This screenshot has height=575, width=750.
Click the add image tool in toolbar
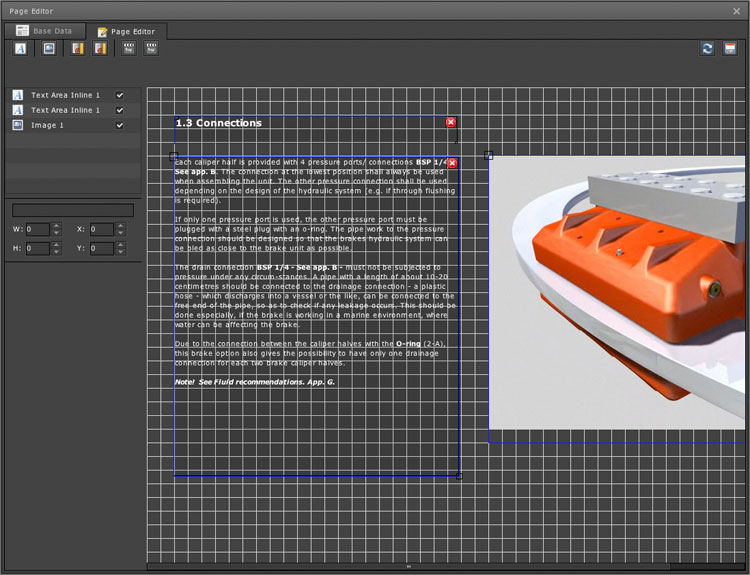tap(48, 48)
